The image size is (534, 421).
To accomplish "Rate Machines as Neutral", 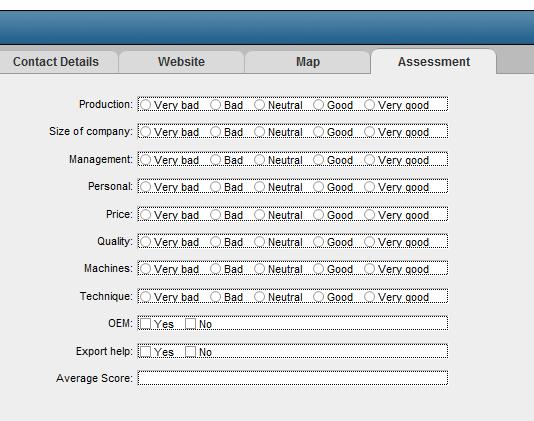I will coord(259,269).
